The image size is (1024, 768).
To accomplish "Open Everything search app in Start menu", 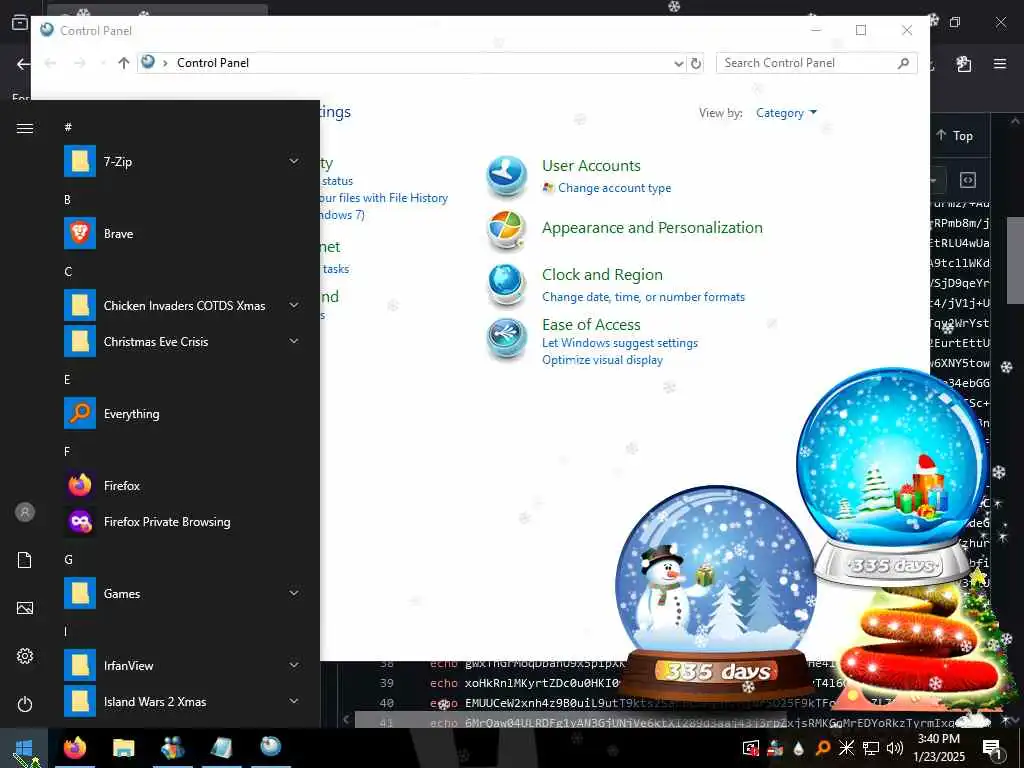I will (x=182, y=413).
